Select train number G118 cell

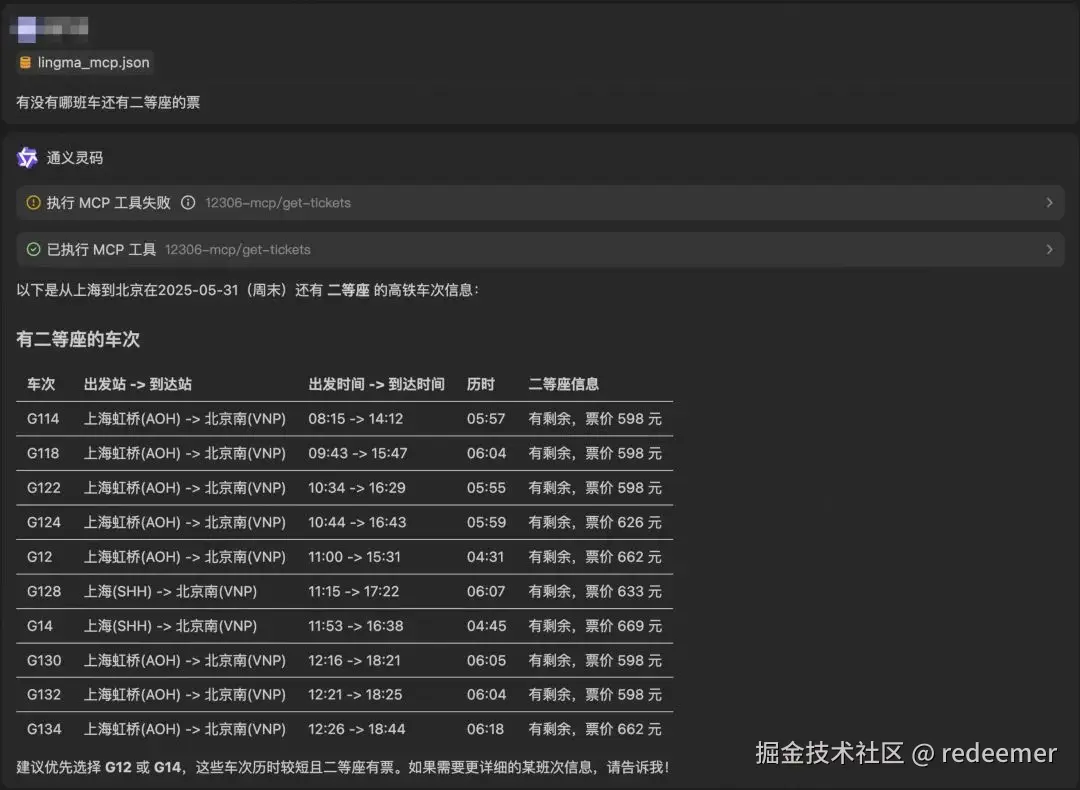pyautogui.click(x=43, y=453)
